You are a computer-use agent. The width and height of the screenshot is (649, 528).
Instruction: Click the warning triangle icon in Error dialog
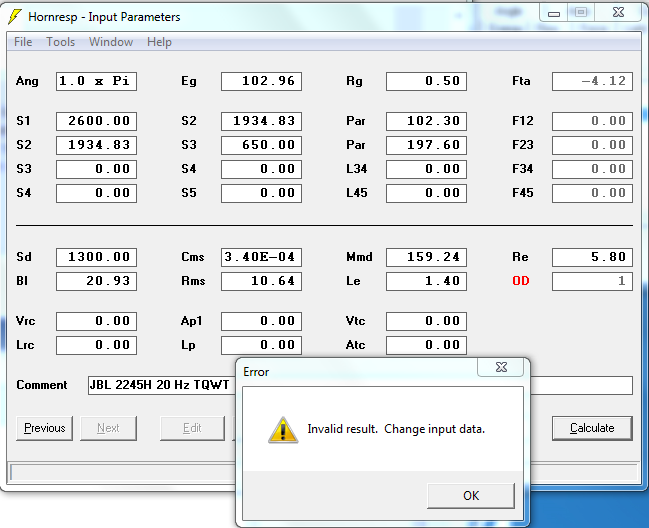[x=283, y=430]
